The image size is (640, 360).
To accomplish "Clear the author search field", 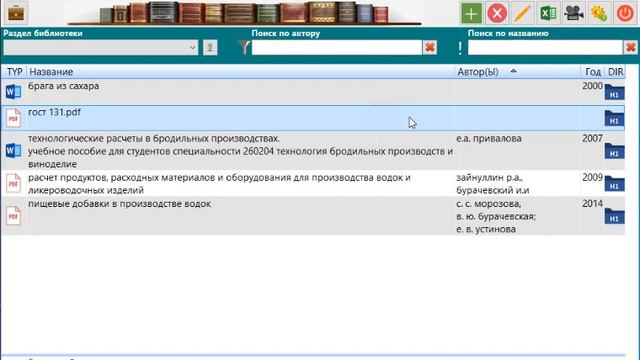I will tap(430, 47).
